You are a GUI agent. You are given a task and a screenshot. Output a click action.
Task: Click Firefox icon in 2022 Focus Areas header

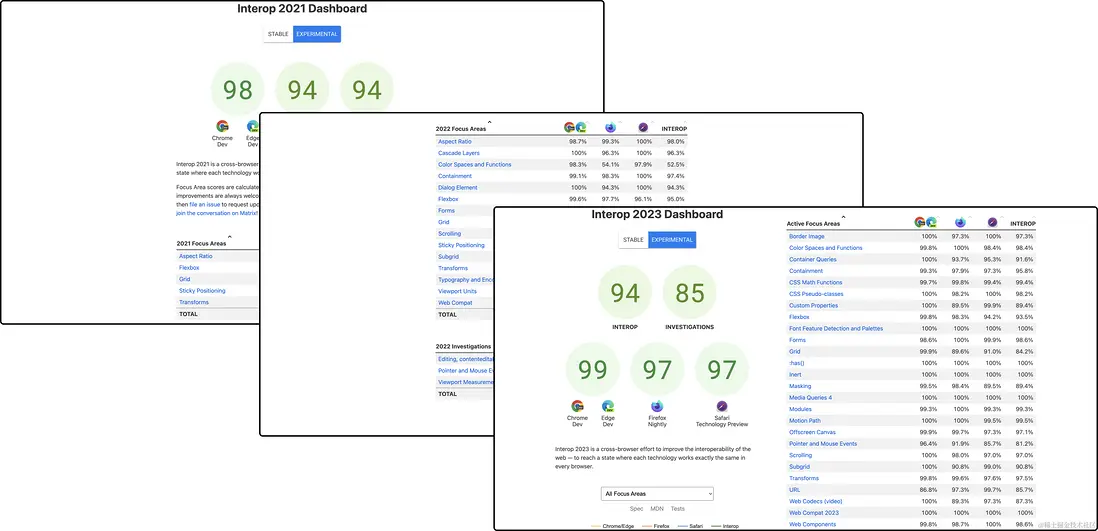(610, 127)
